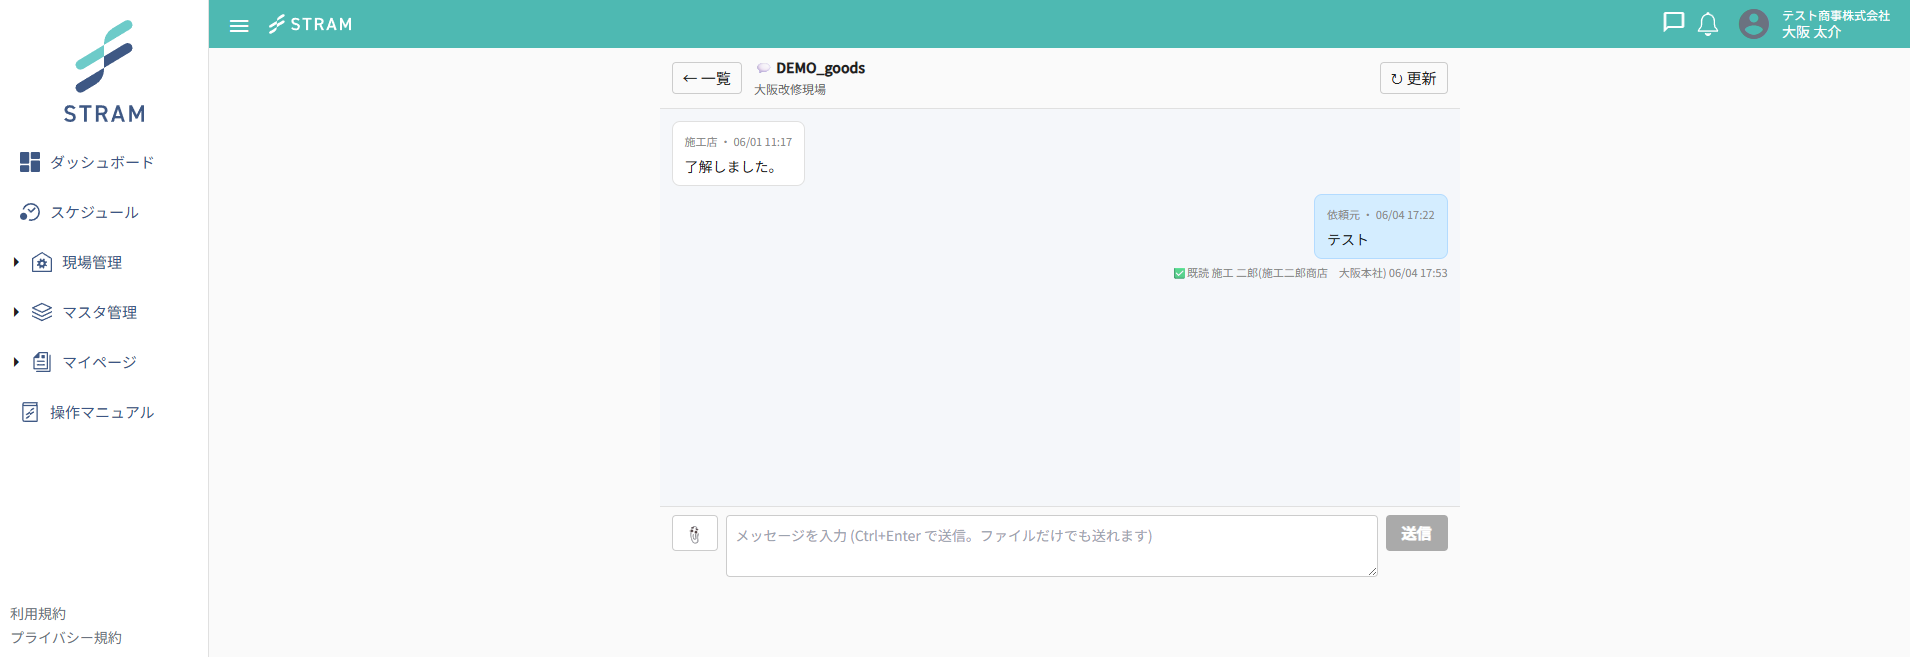Click the 了解しました。 message bubble
The height and width of the screenshot is (657, 1910).
pos(738,153)
